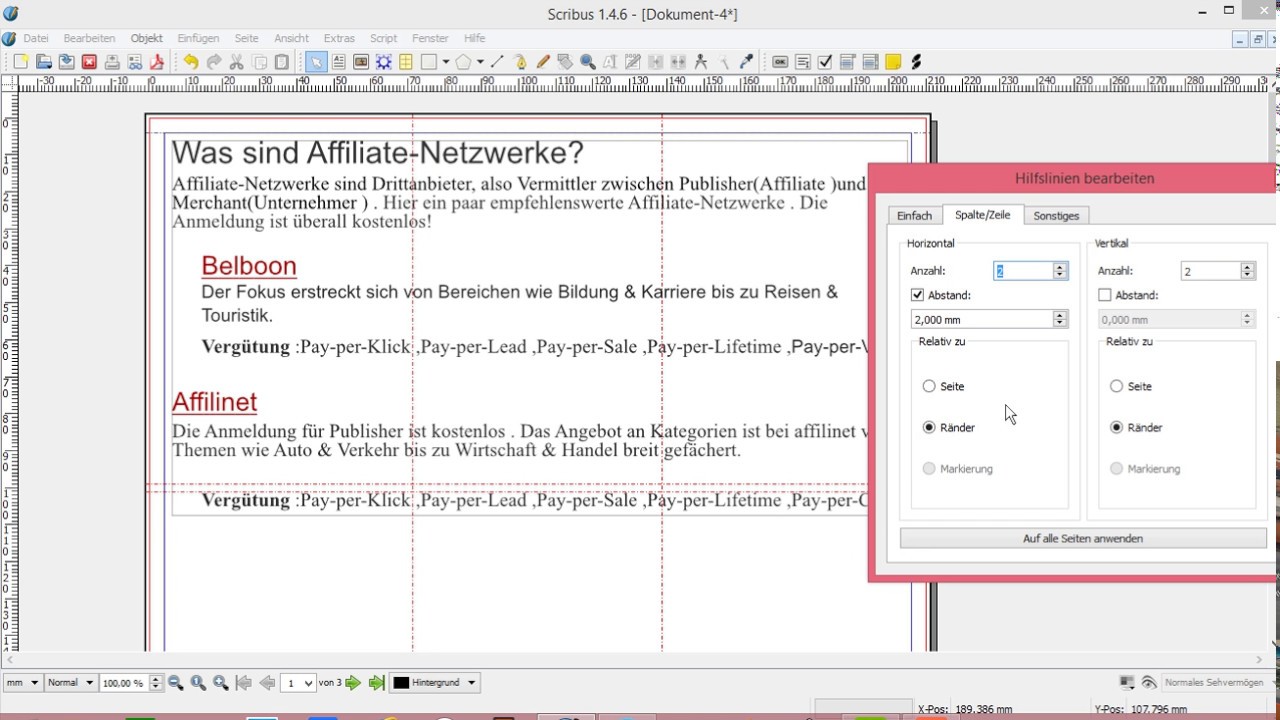The height and width of the screenshot is (720, 1280).
Task: Open the Fenster menu
Action: (430, 38)
